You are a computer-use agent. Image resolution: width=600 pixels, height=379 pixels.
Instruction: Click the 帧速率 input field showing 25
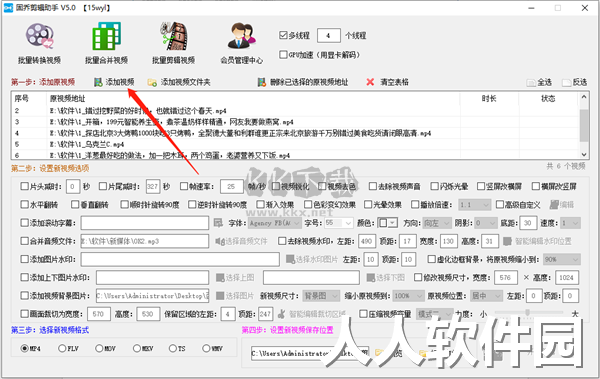(232, 186)
